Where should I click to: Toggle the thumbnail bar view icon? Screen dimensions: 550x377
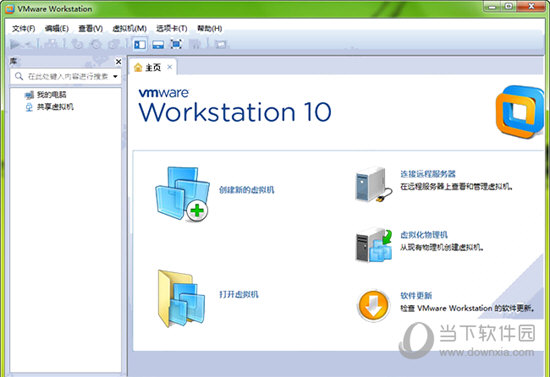[158, 45]
